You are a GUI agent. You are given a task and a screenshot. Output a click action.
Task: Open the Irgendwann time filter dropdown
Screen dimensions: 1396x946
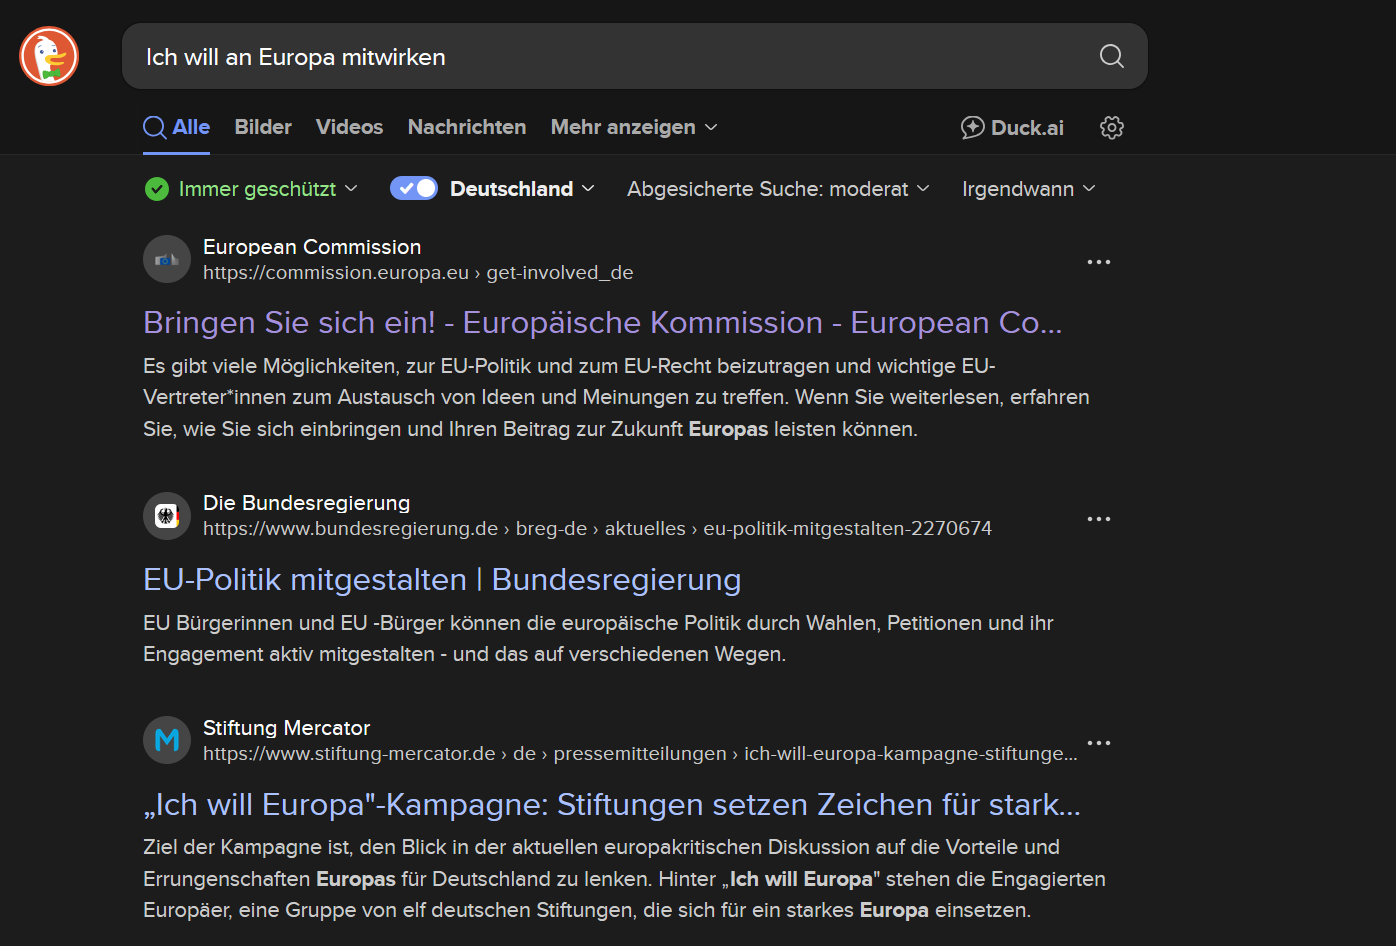1028,189
